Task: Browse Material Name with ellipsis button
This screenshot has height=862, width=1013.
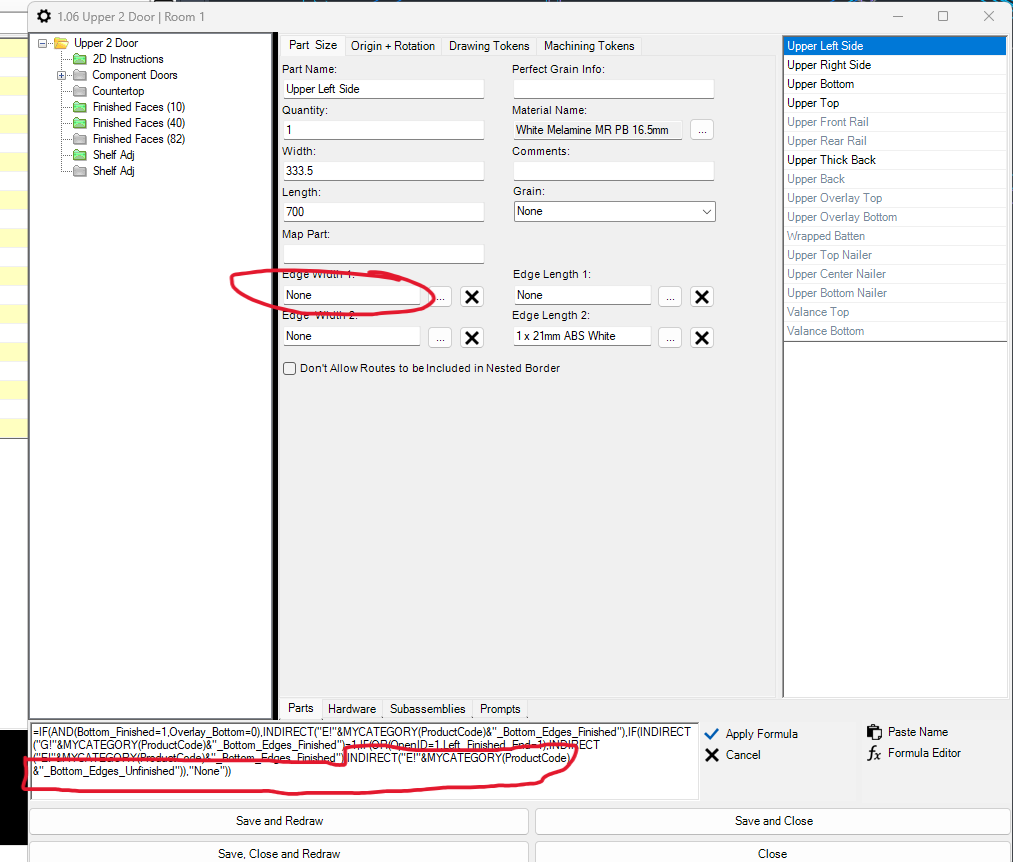Action: pos(702,131)
